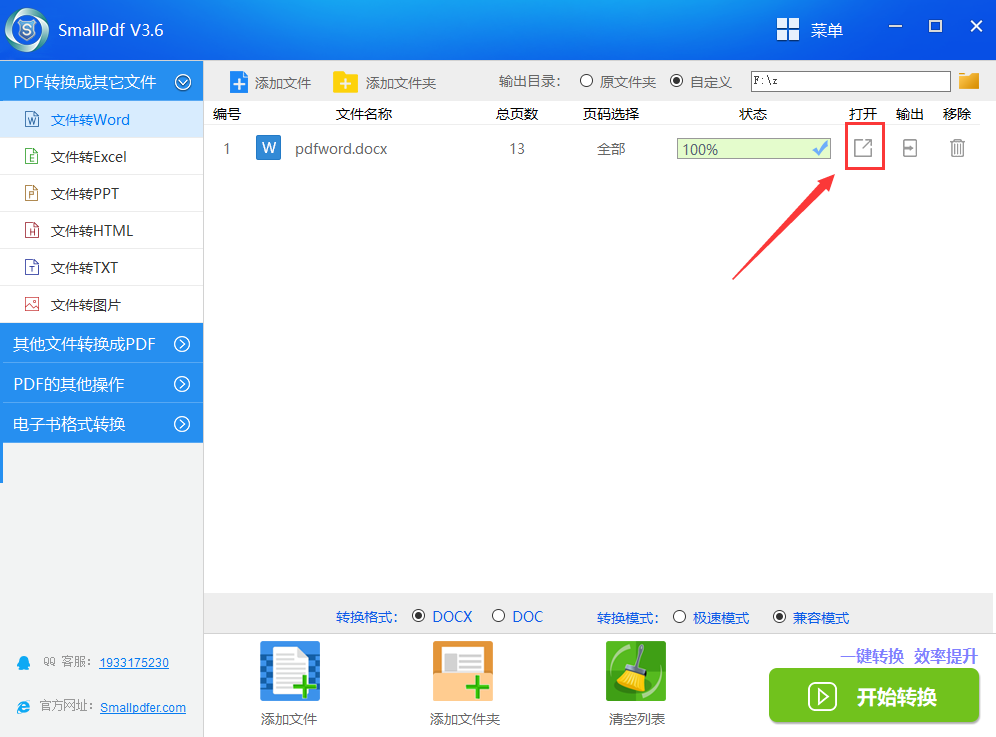The width and height of the screenshot is (996, 737).
Task: Click the 输出 icon for pdfword.docx
Action: coord(910,148)
